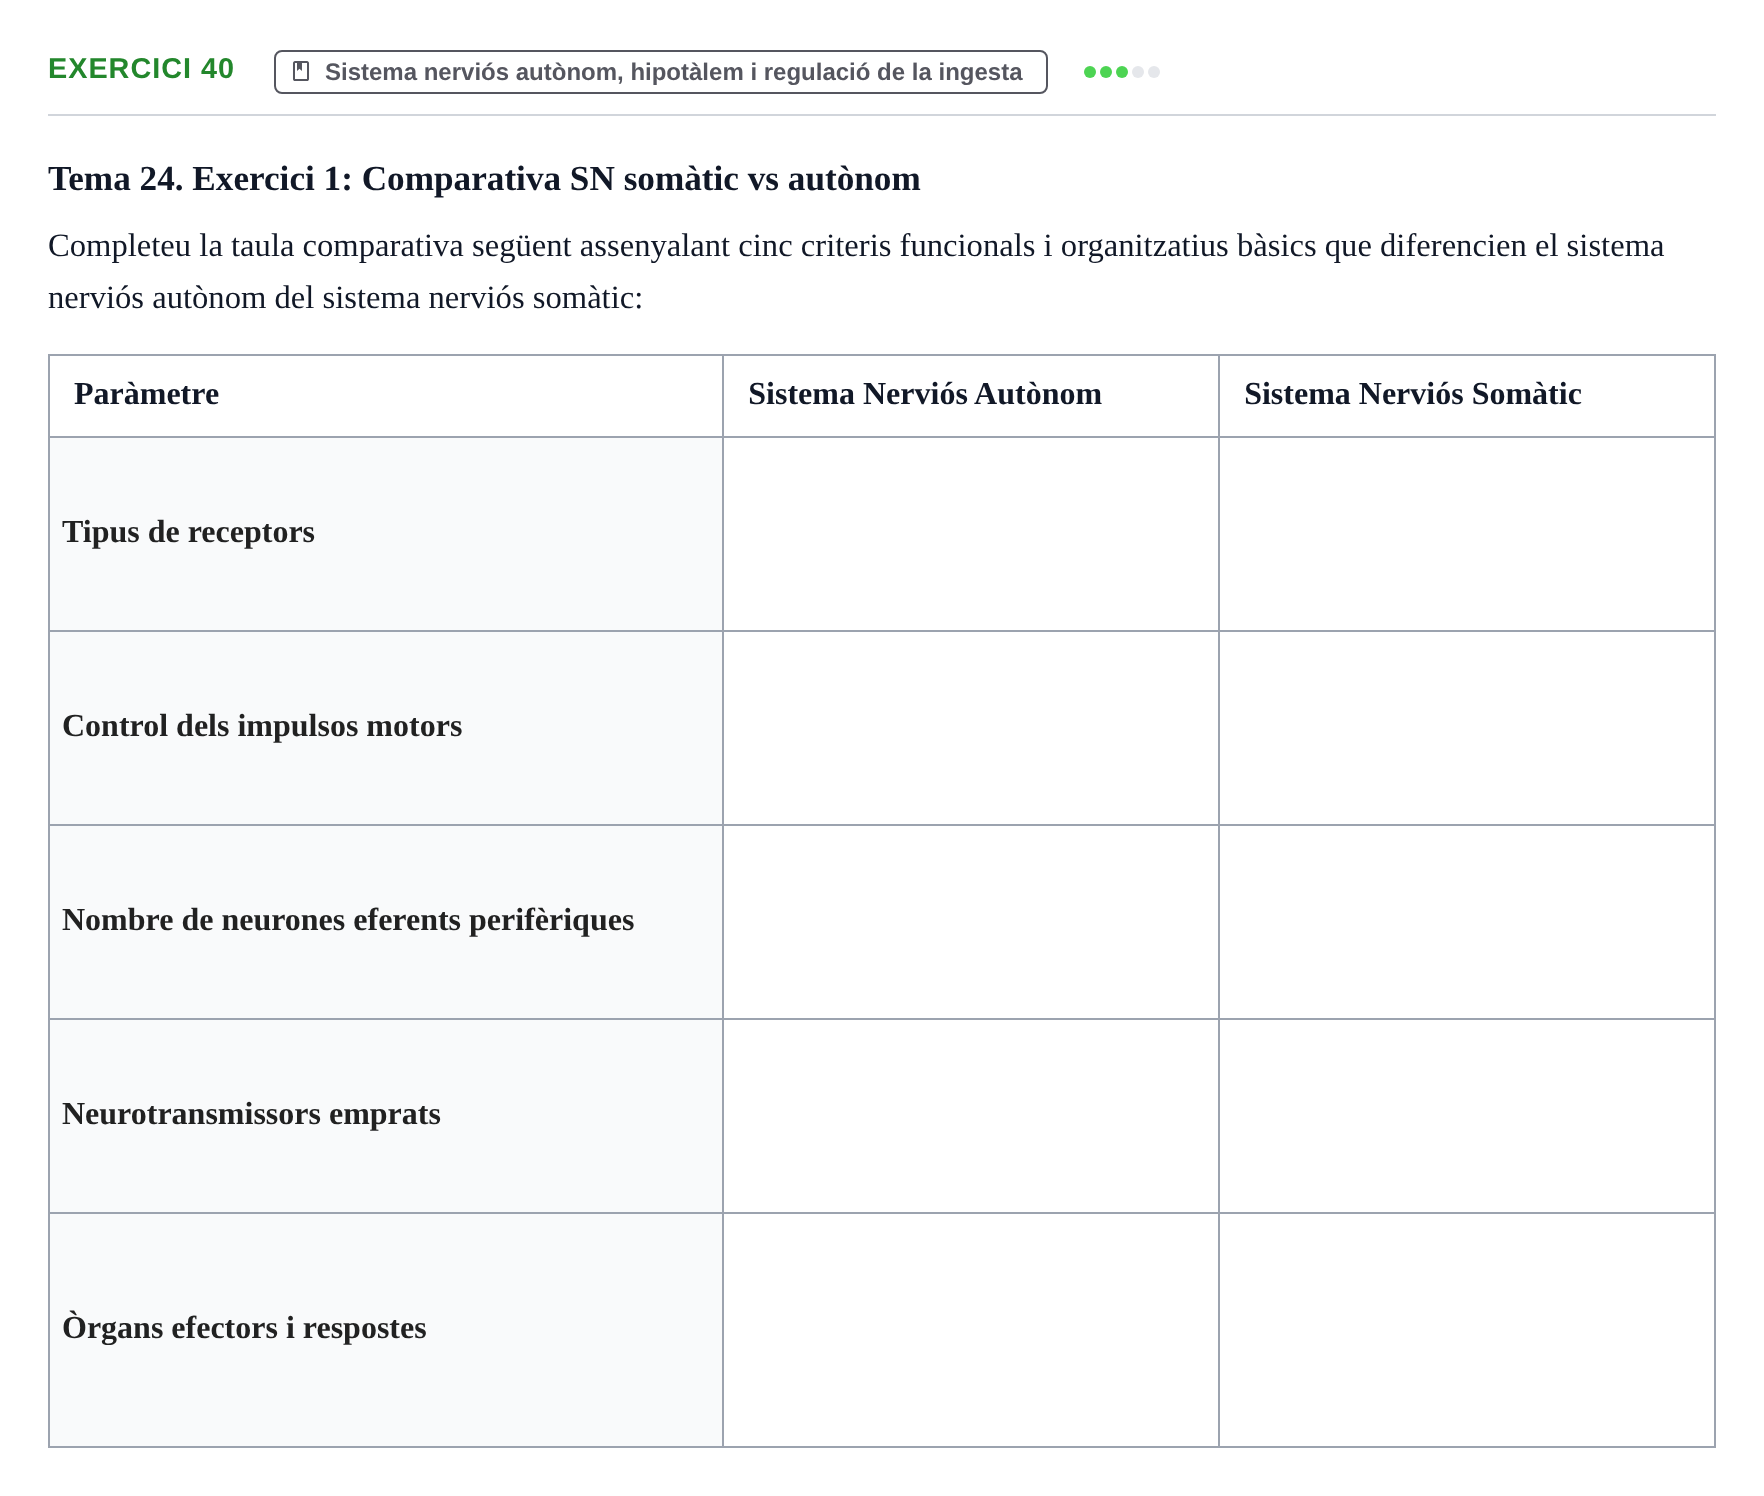Click the 'Completeu la taula comparativa' instruction text
The image size is (1764, 1496).
coord(856,272)
